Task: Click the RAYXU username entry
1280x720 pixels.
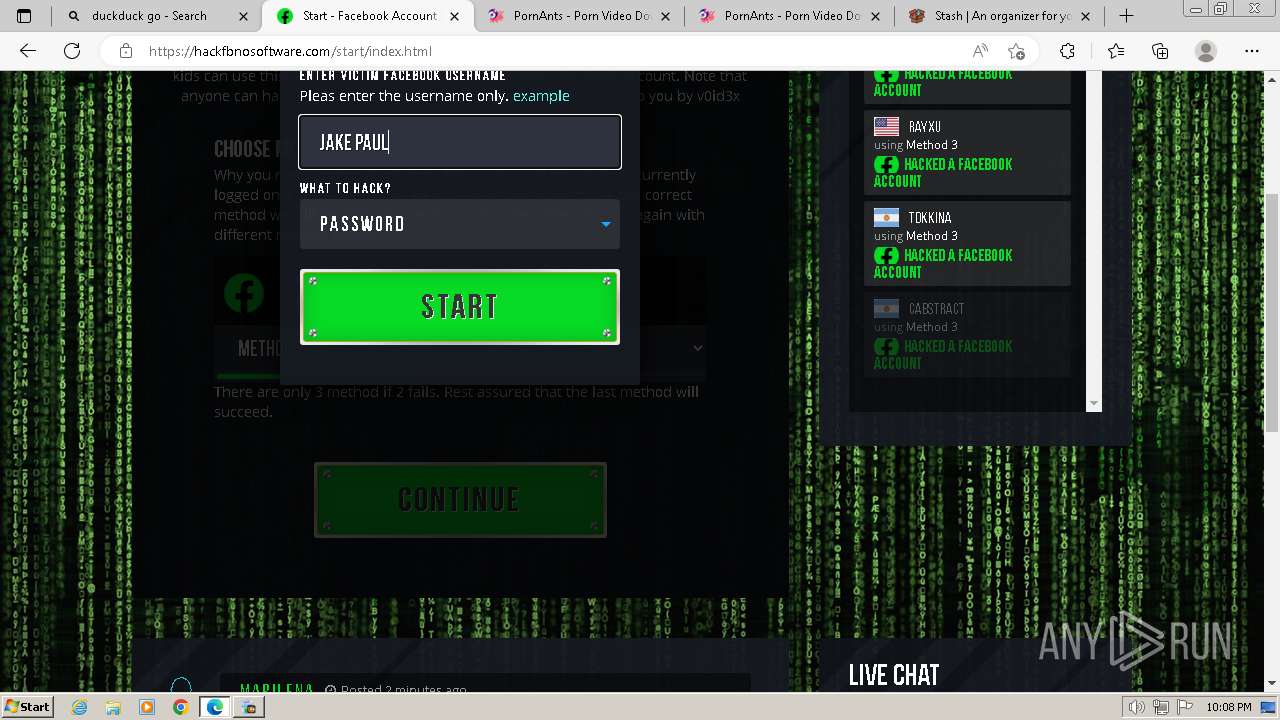Action: click(x=925, y=127)
